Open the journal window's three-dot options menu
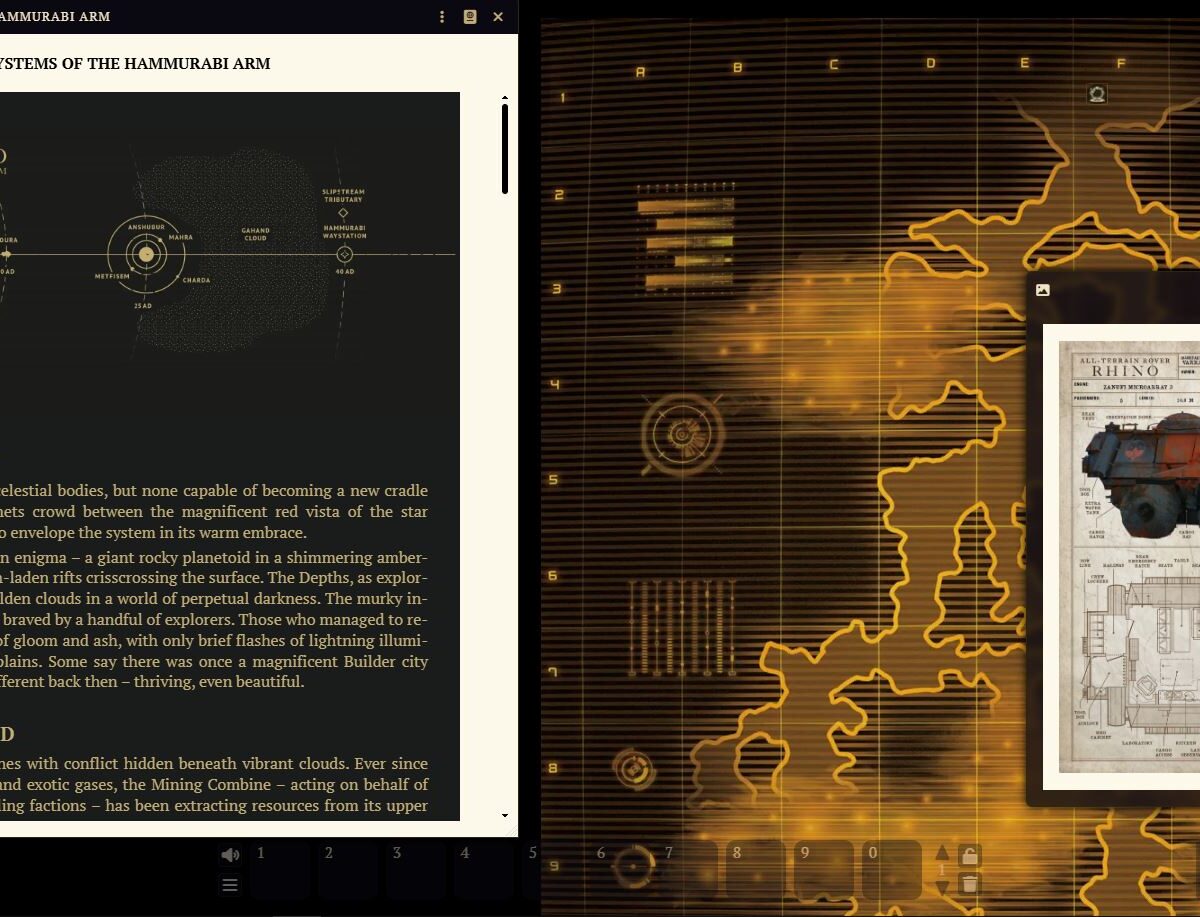This screenshot has height=917, width=1200. (x=443, y=17)
